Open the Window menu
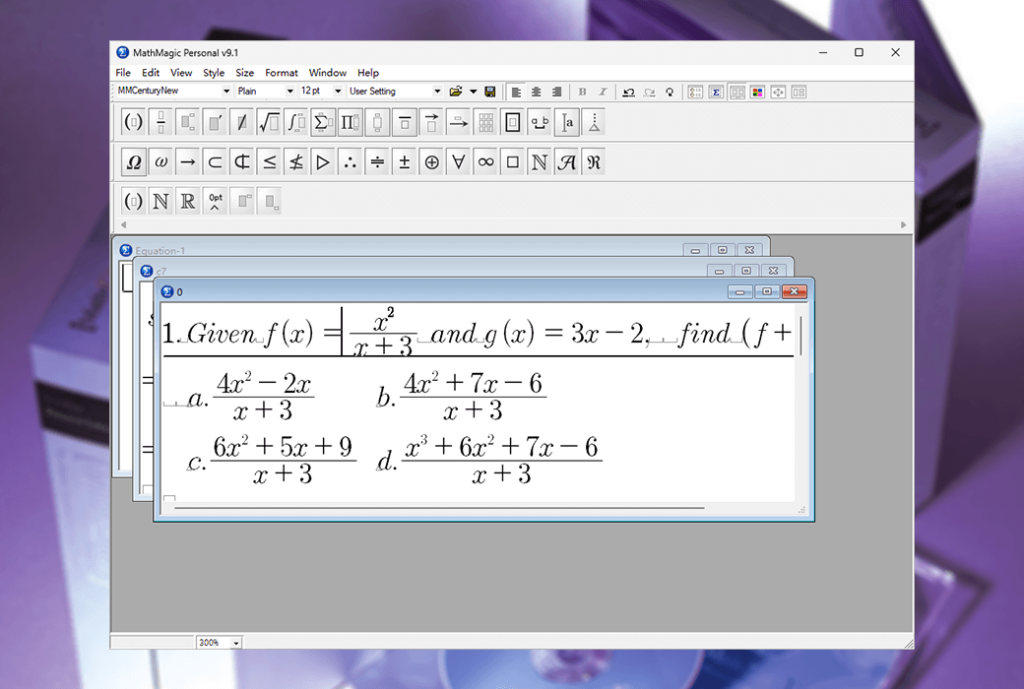 point(328,72)
